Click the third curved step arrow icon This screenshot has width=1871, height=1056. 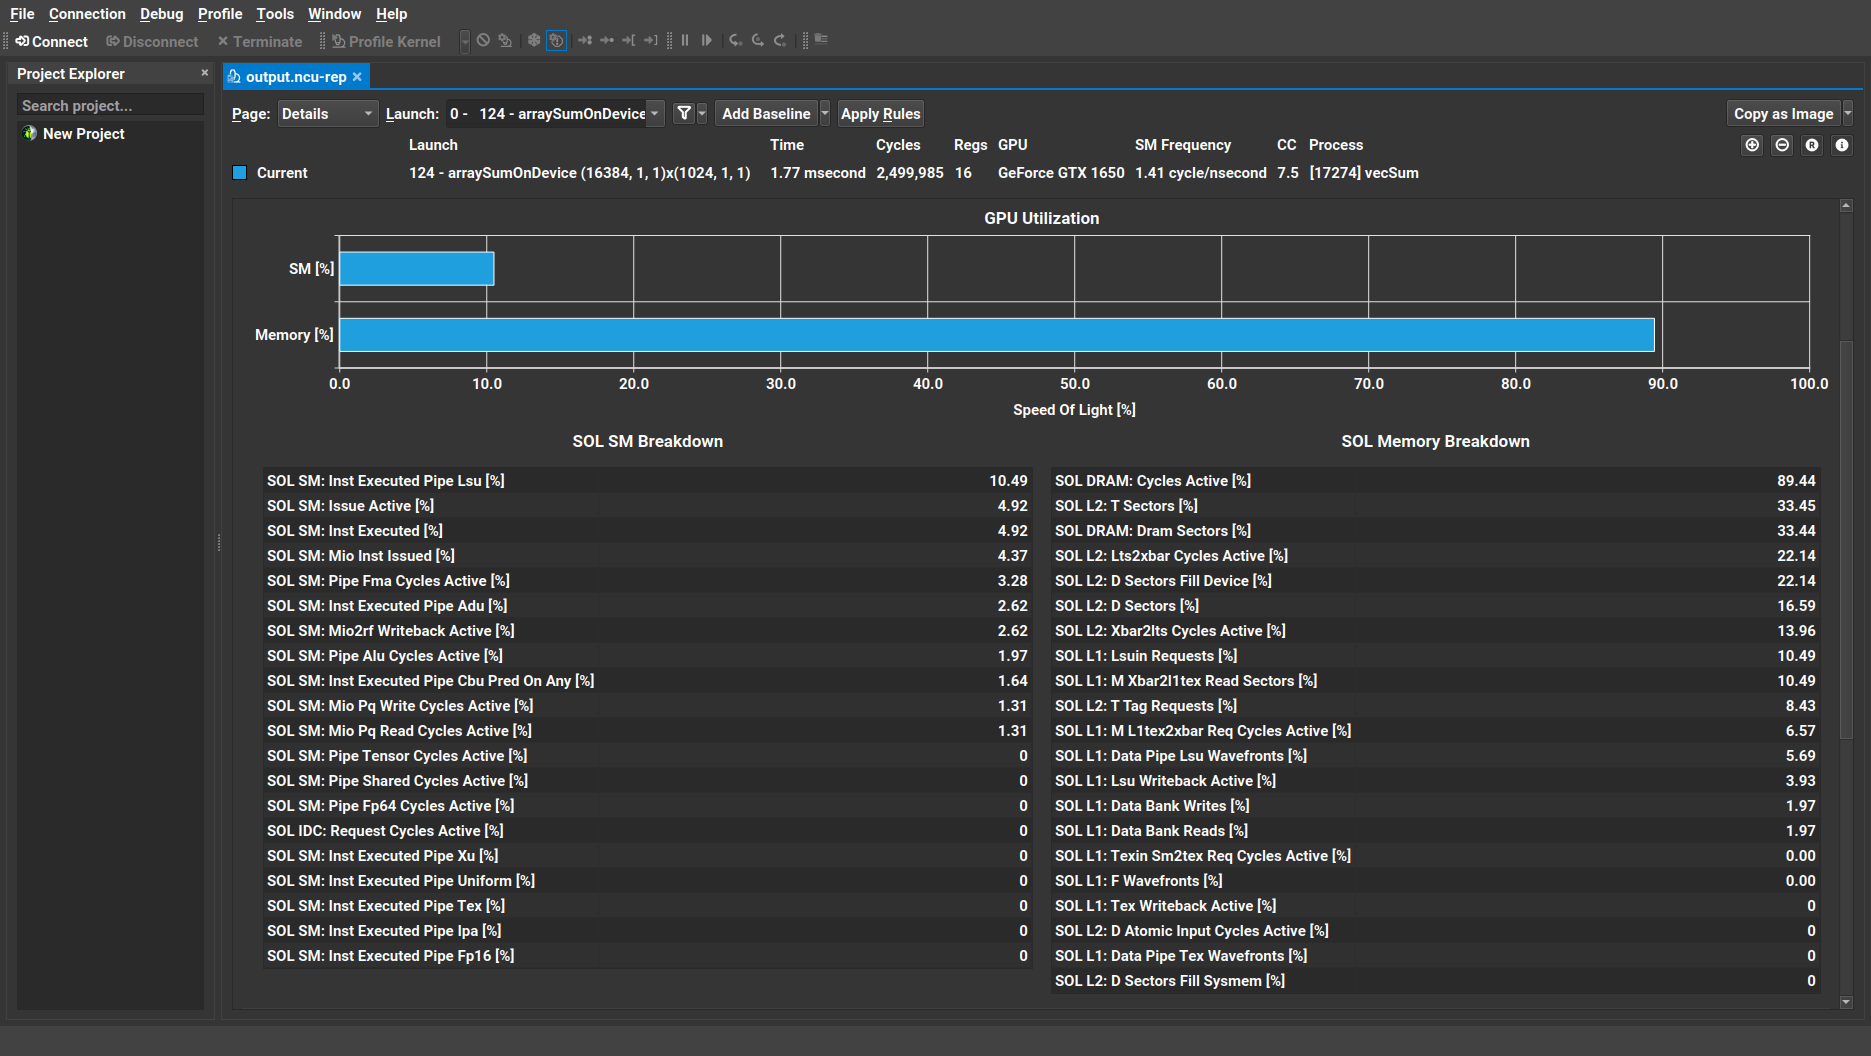pyautogui.click(x=780, y=40)
